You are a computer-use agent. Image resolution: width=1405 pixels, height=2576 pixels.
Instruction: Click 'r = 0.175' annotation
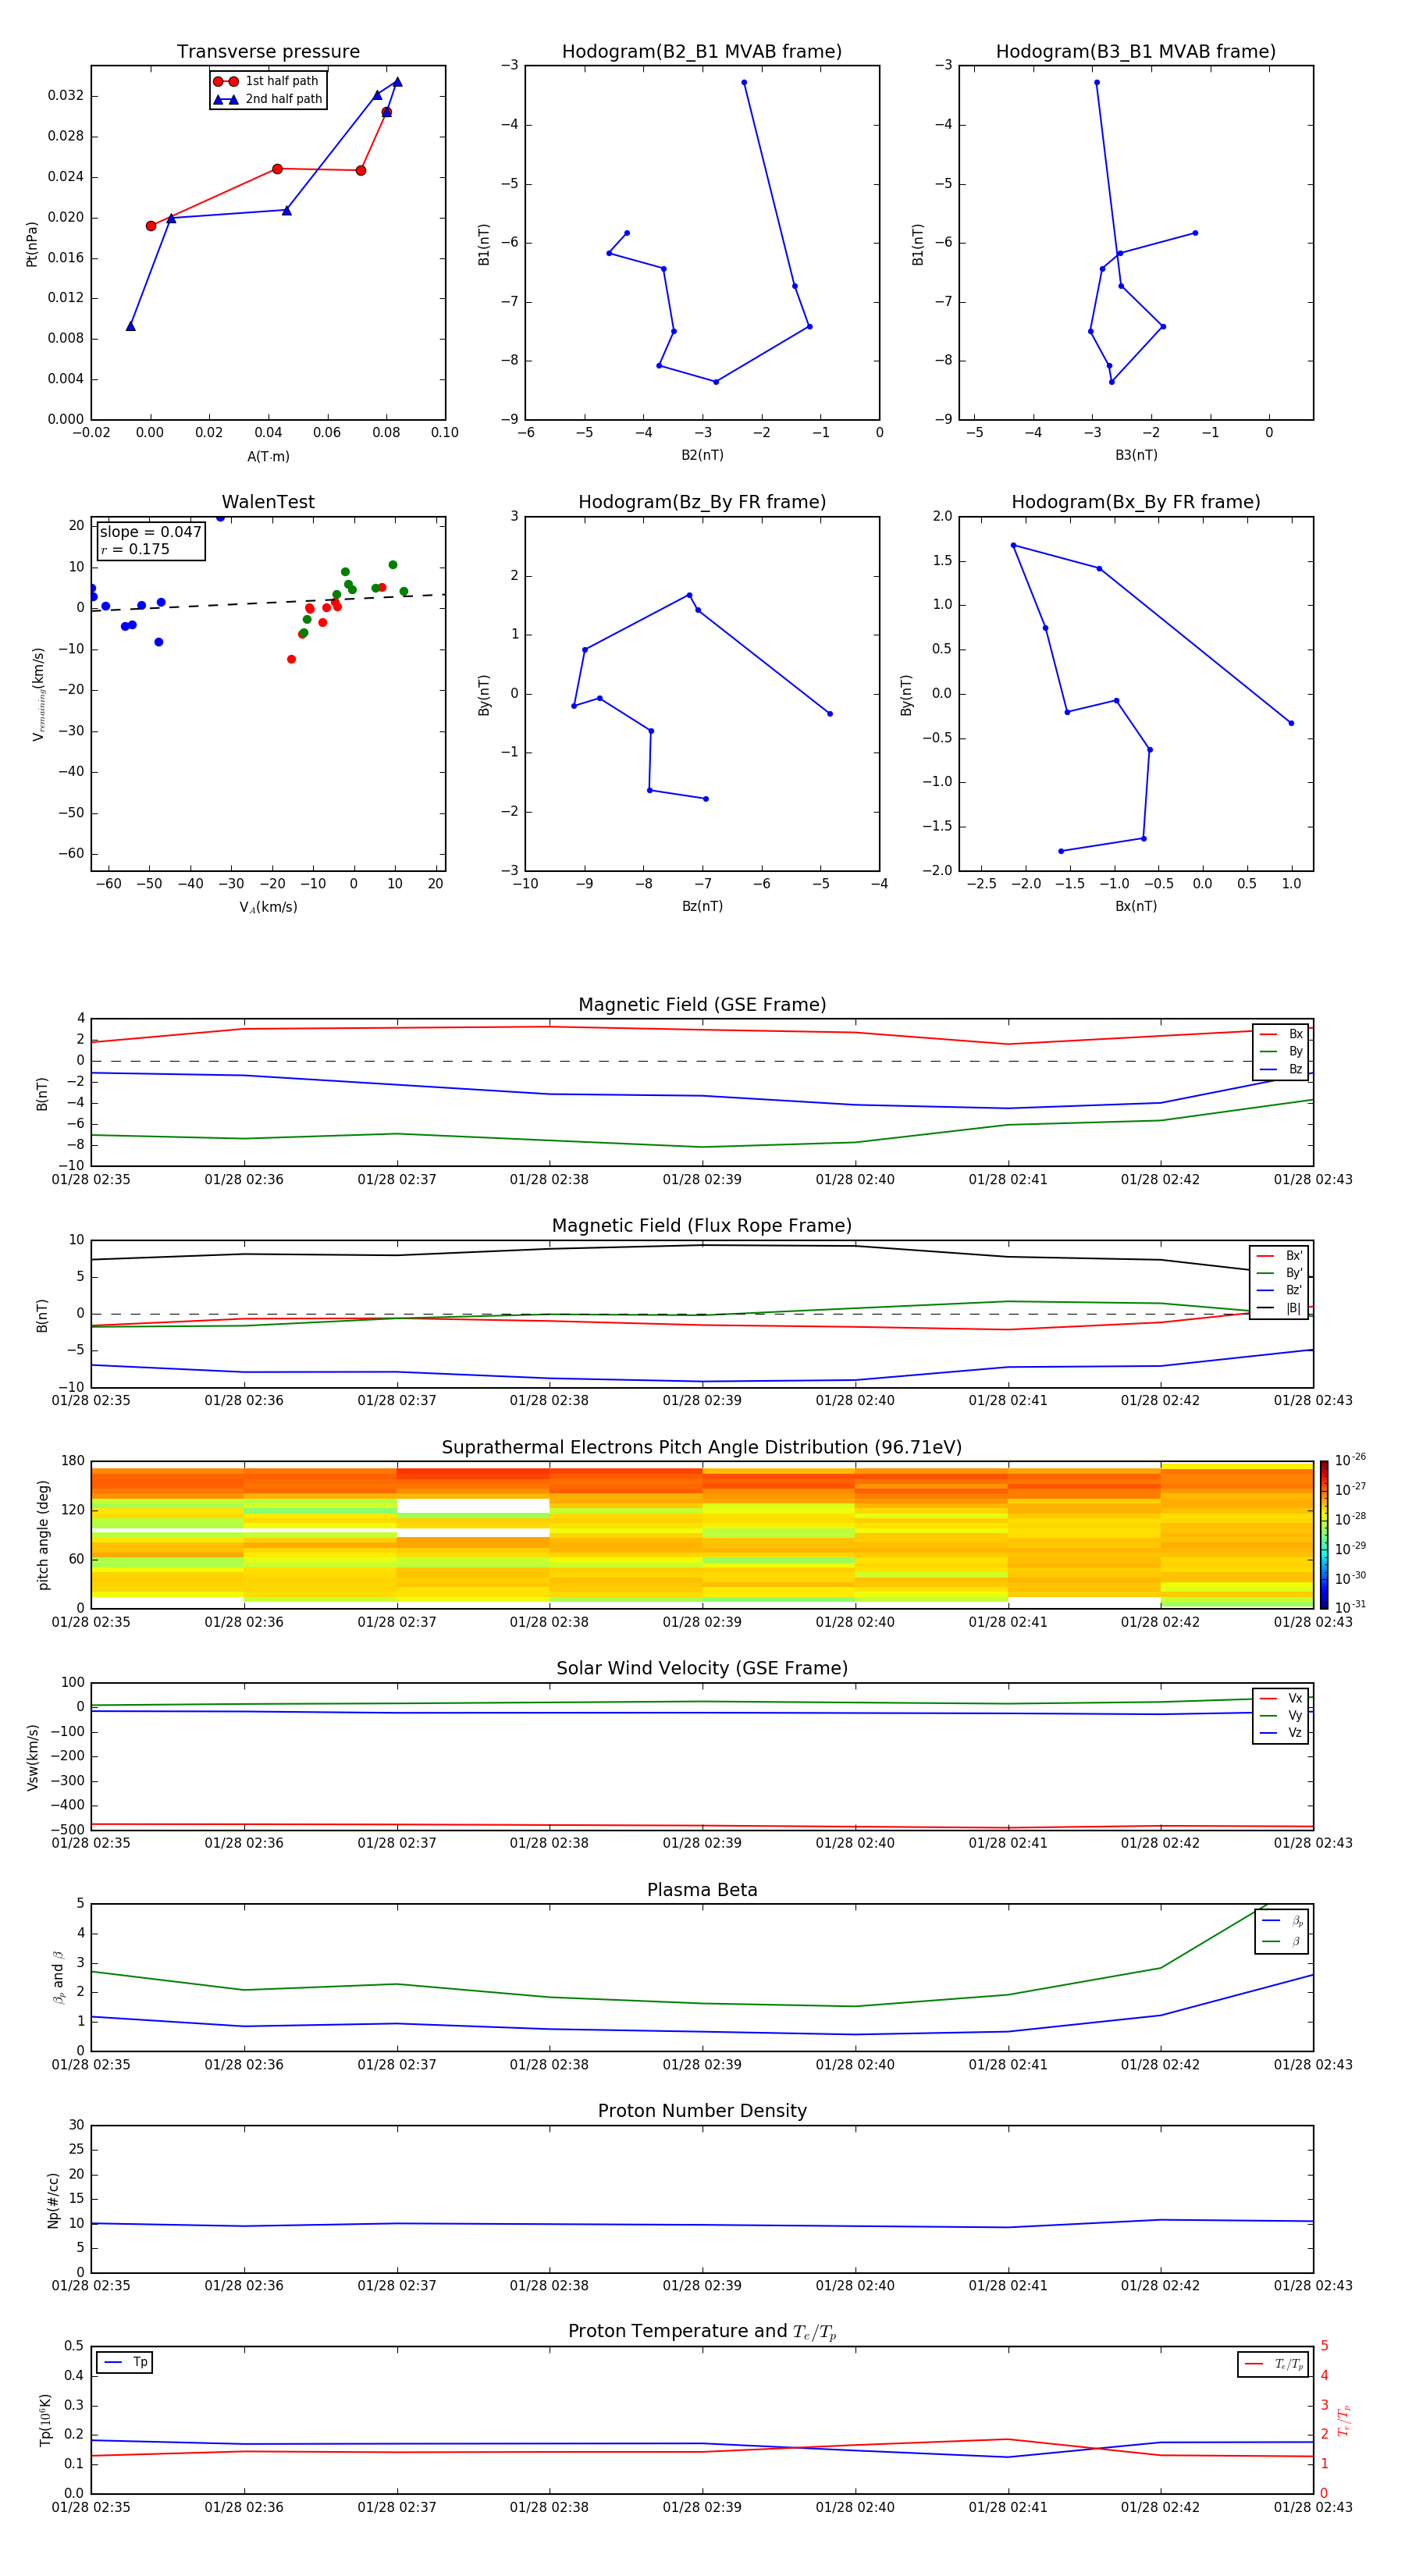pyautogui.click(x=135, y=549)
